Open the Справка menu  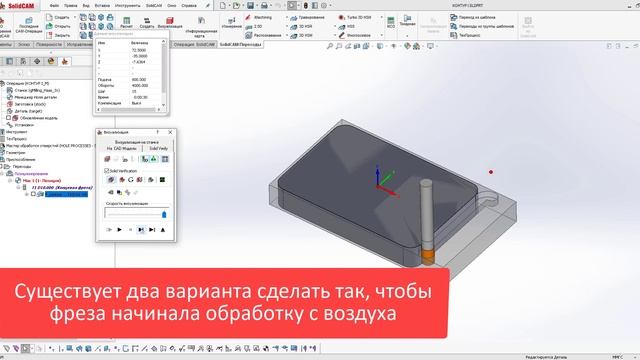(x=189, y=6)
